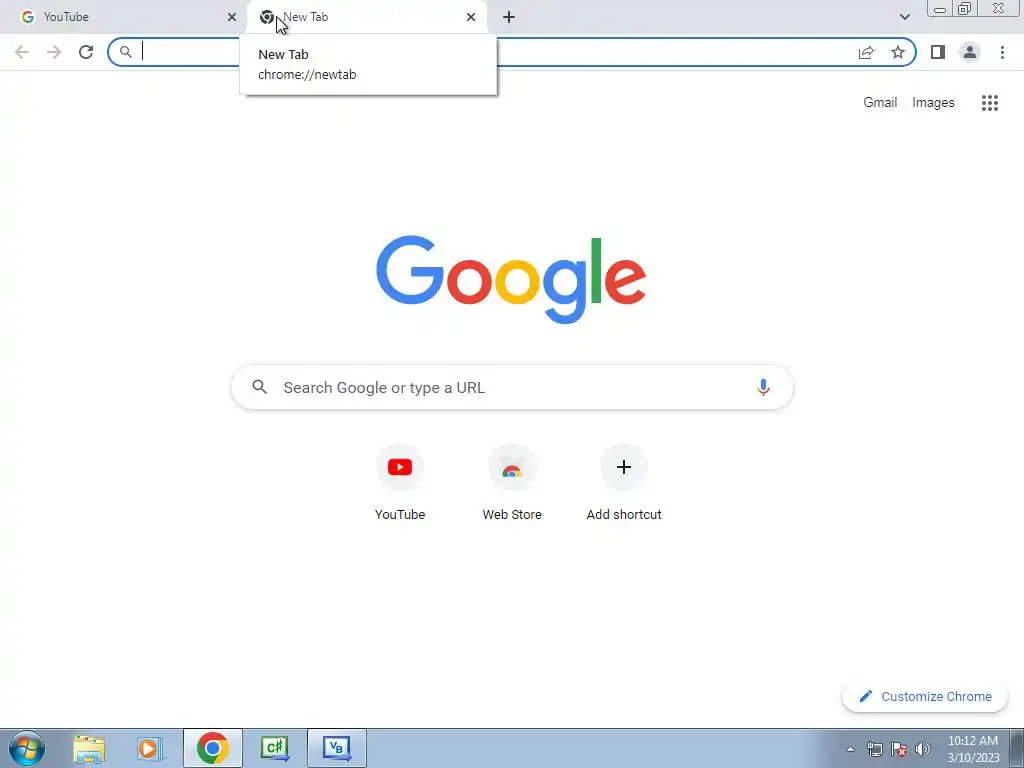Click the back navigation arrow
Screen dimensions: 1024x768
[22, 52]
